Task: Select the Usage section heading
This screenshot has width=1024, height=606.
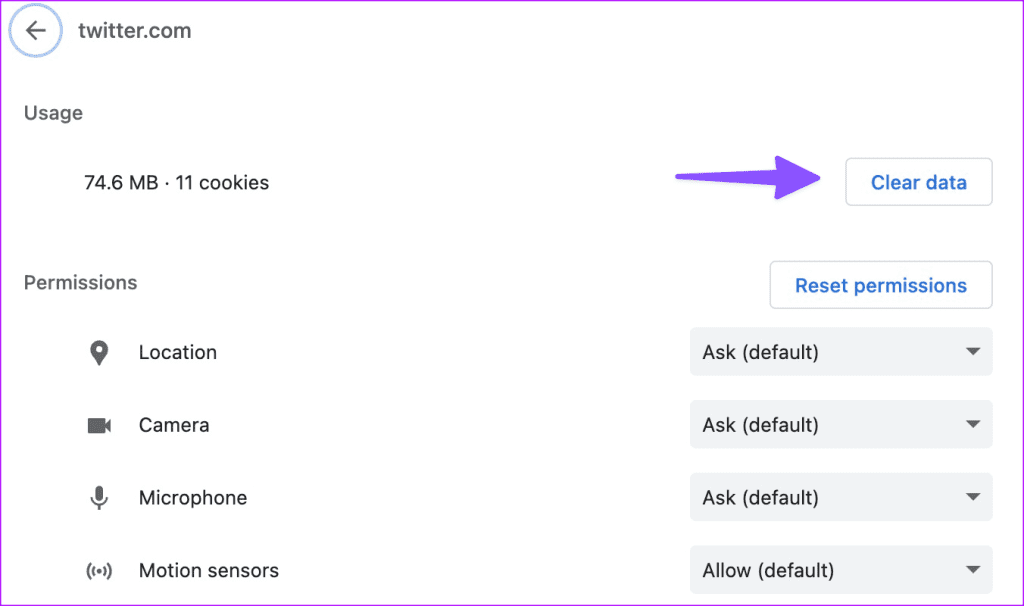Action: 54,113
